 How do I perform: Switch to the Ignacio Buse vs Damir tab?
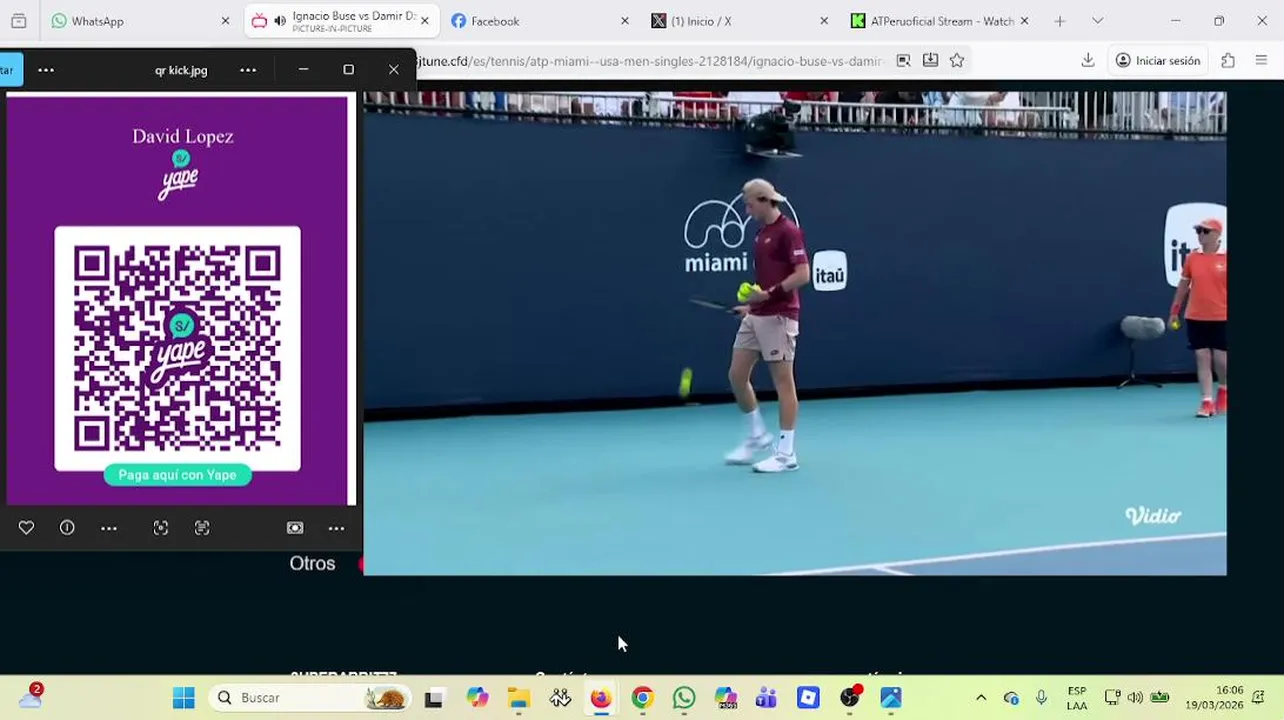[340, 21]
